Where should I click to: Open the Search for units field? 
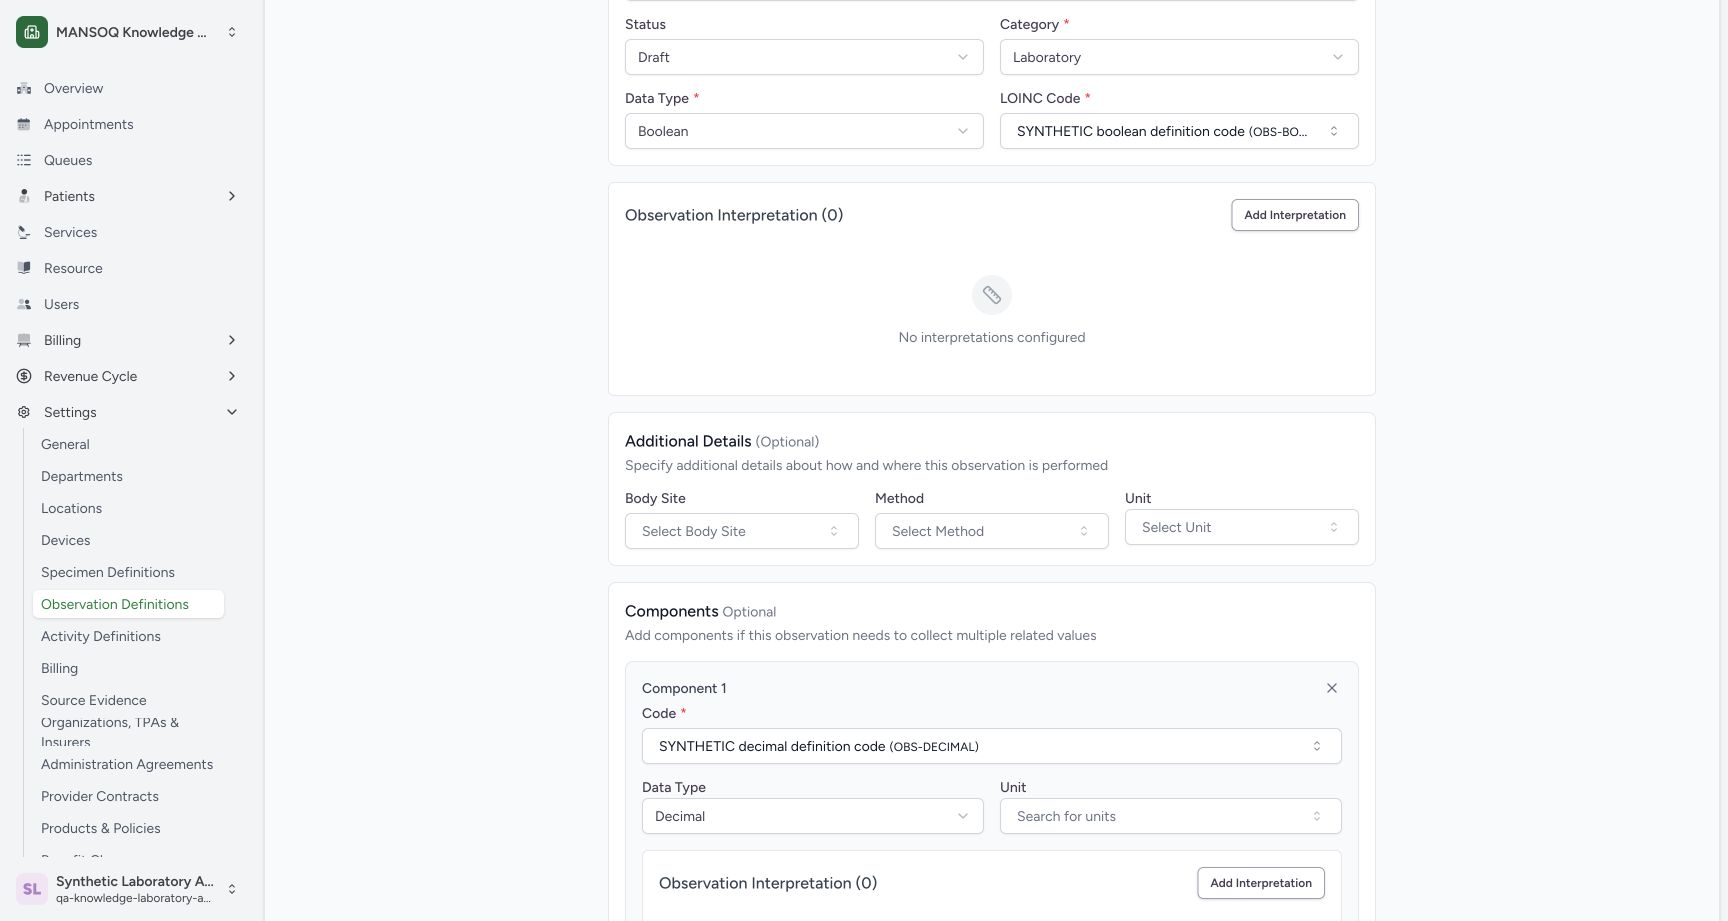pyautogui.click(x=1171, y=816)
